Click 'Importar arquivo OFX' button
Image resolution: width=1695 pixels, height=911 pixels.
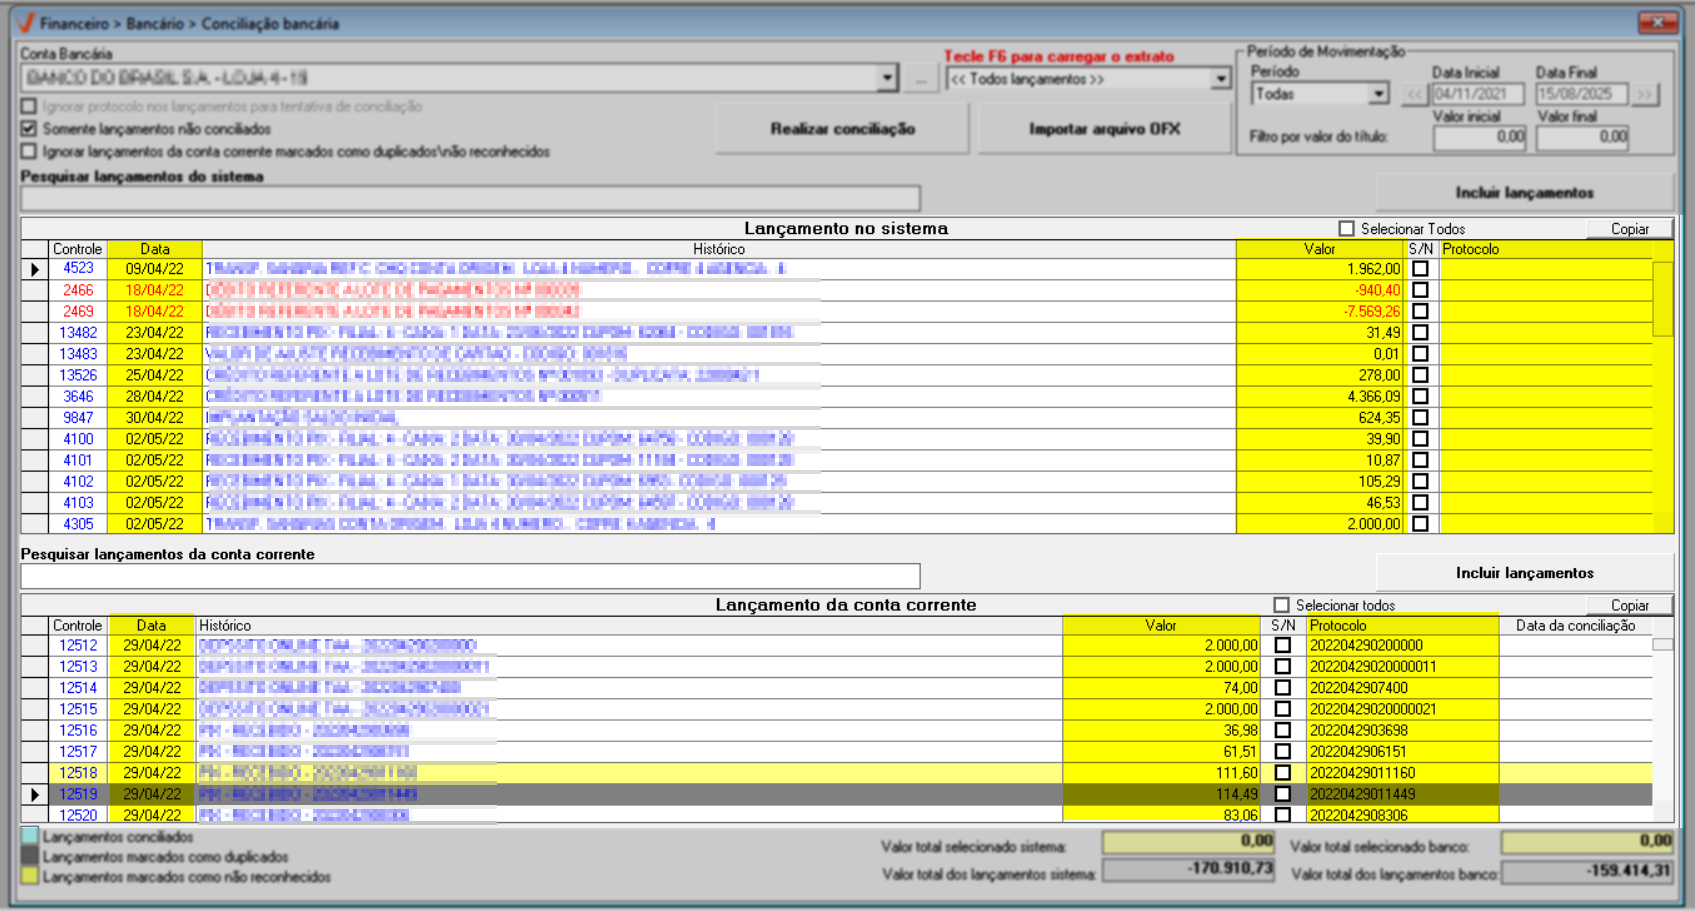1104,129
